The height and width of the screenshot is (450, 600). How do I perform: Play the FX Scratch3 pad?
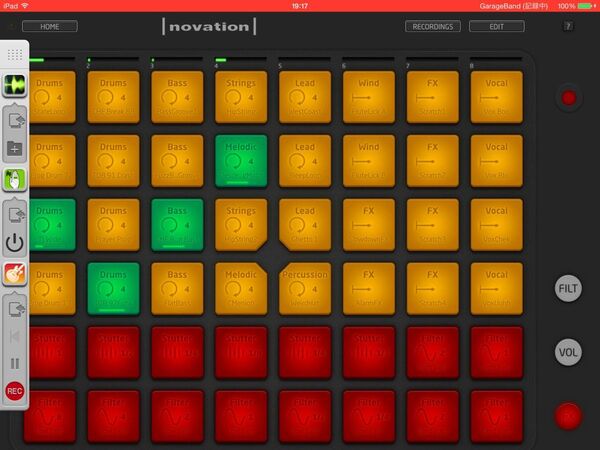tap(433, 225)
